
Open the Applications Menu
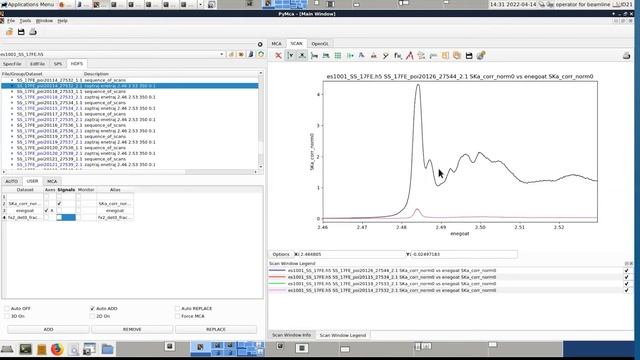(27, 4)
